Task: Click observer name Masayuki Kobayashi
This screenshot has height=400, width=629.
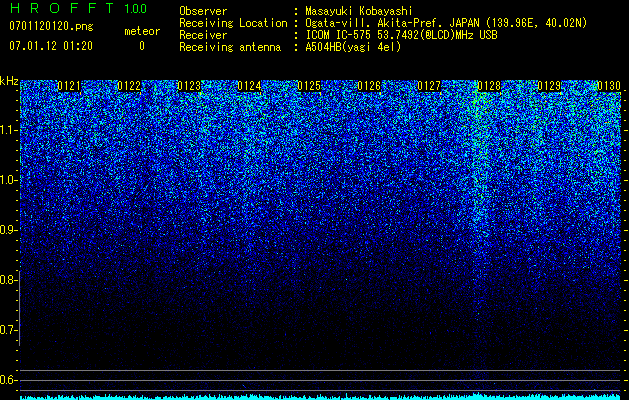Action: click(x=359, y=11)
